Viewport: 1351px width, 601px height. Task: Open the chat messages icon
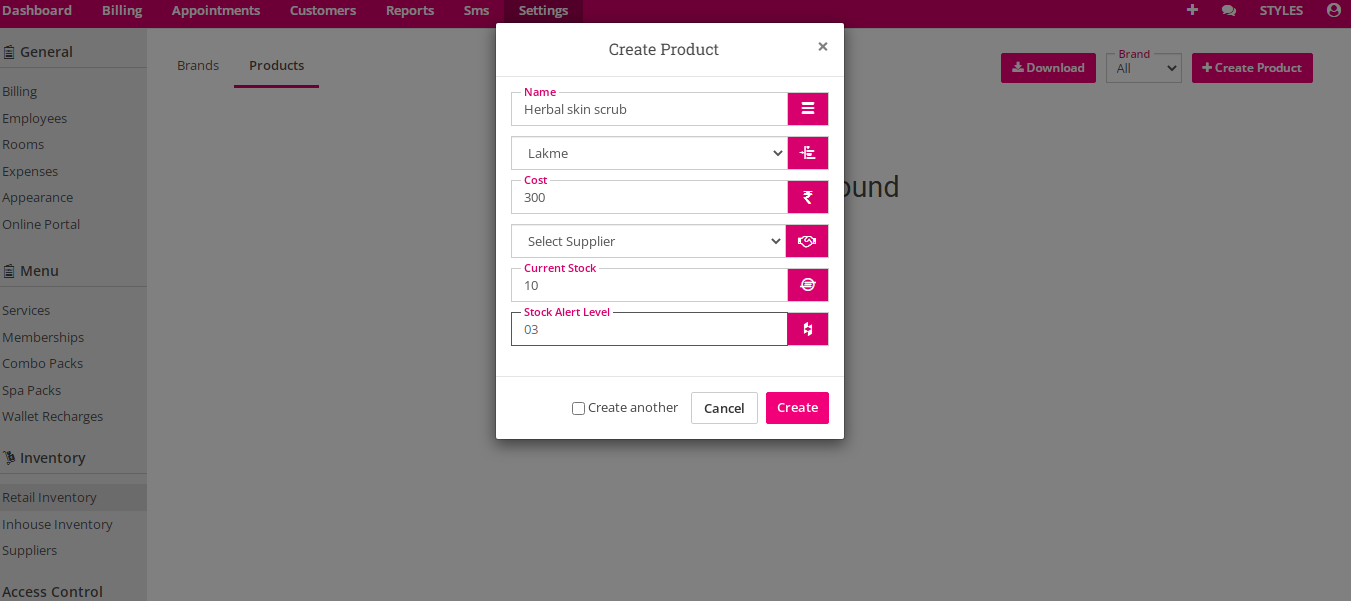pos(1229,10)
